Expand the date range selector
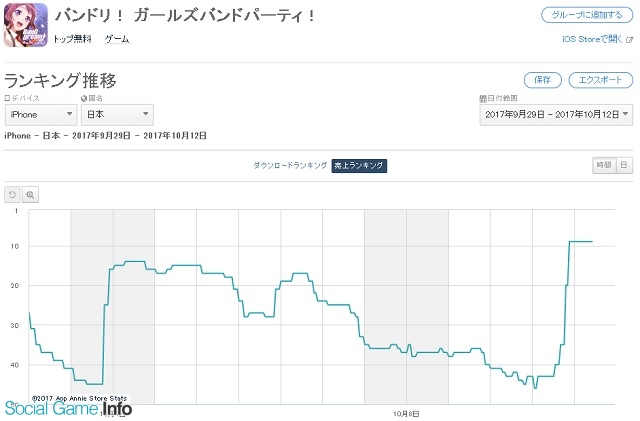The height and width of the screenshot is (421, 640). tap(556, 115)
